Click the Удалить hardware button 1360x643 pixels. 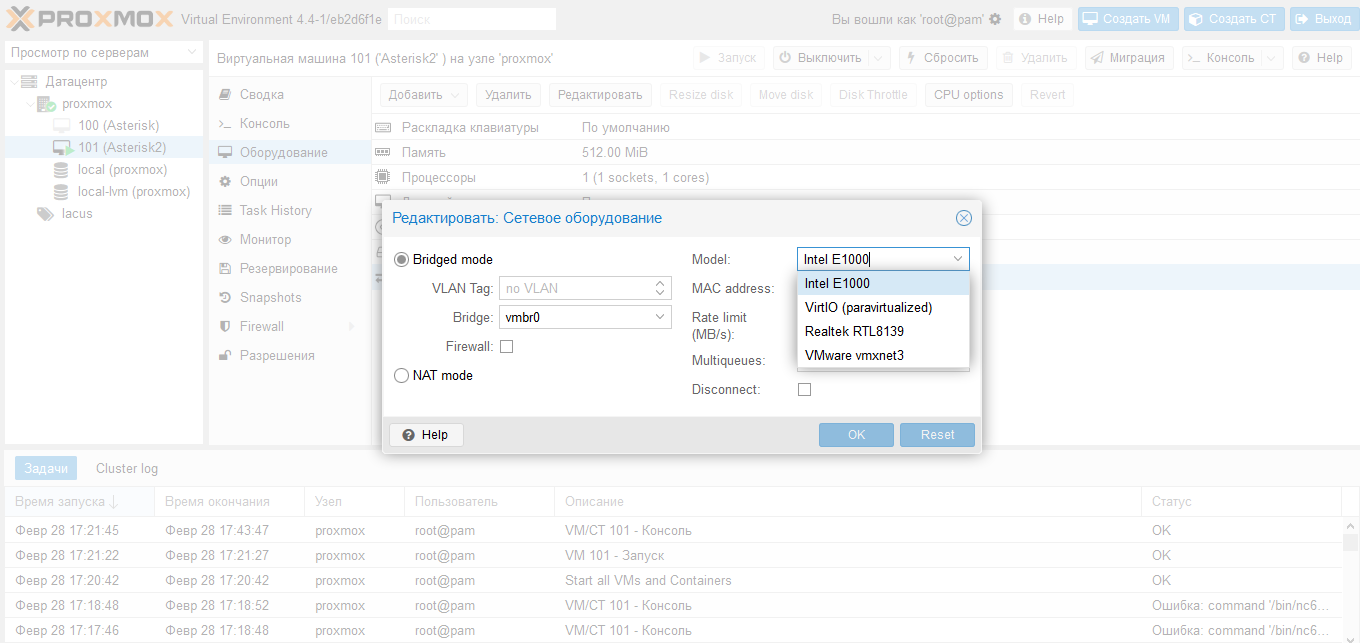508,95
